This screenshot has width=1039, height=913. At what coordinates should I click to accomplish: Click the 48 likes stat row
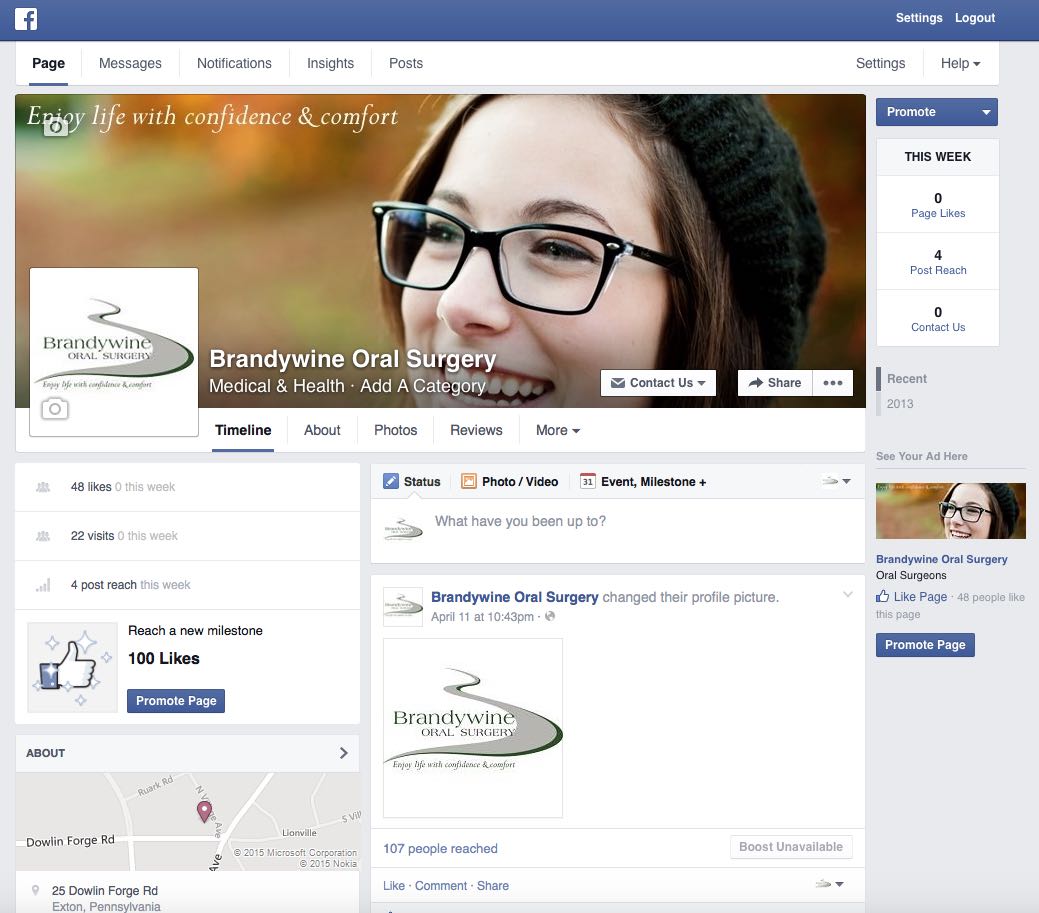[188, 487]
